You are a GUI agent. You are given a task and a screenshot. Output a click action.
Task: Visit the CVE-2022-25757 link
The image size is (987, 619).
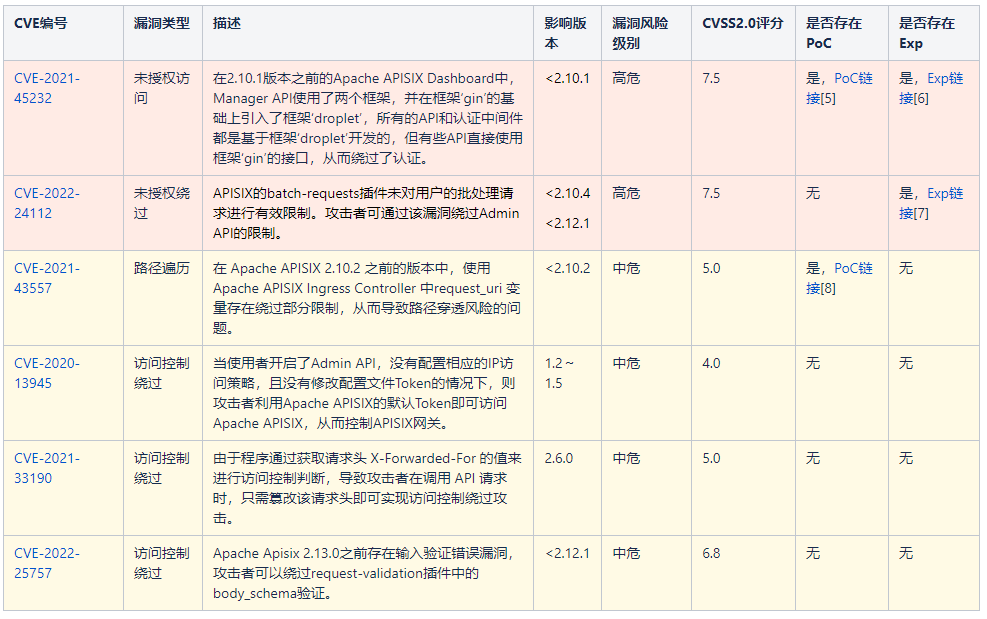pyautogui.click(x=47, y=564)
